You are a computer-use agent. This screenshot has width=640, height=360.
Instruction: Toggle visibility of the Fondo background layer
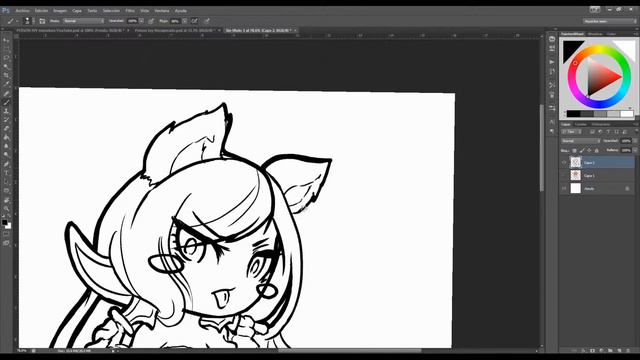(x=564, y=188)
